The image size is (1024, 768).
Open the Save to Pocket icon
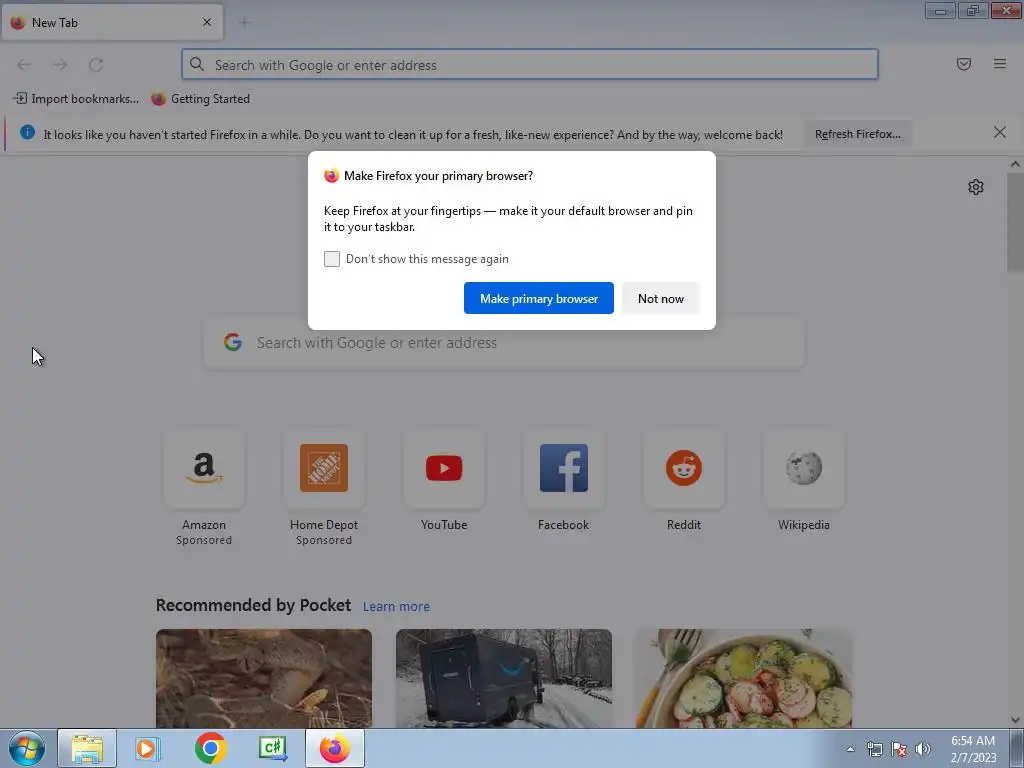click(x=964, y=64)
